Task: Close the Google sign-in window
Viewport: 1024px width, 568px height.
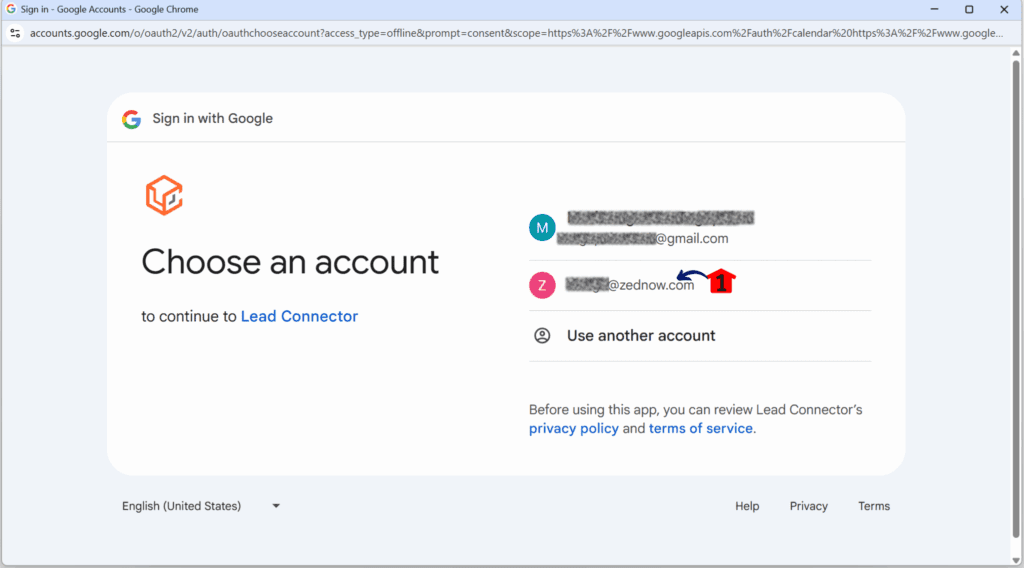Action: [x=1004, y=9]
